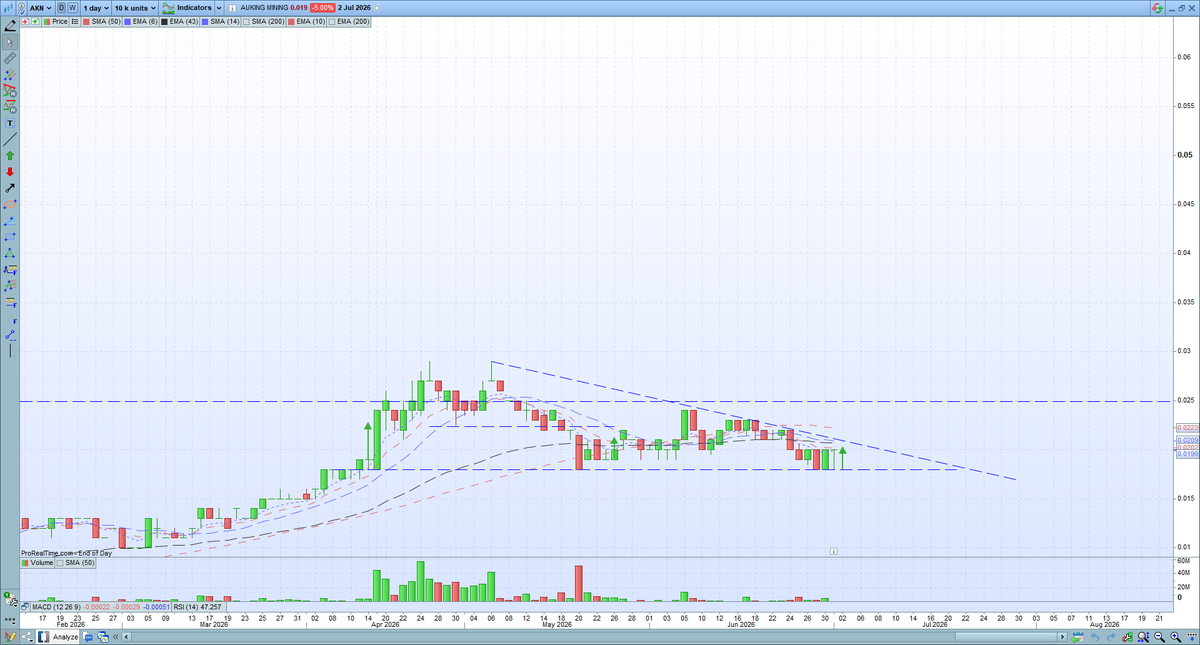The height and width of the screenshot is (645, 1200).
Task: Click the 2 Jul 2026 date text
Action: click(x=354, y=8)
